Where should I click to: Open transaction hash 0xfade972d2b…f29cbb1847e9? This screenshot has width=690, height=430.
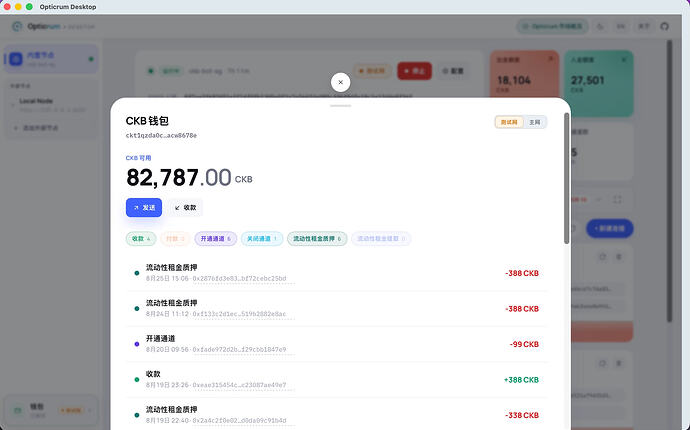coord(239,349)
